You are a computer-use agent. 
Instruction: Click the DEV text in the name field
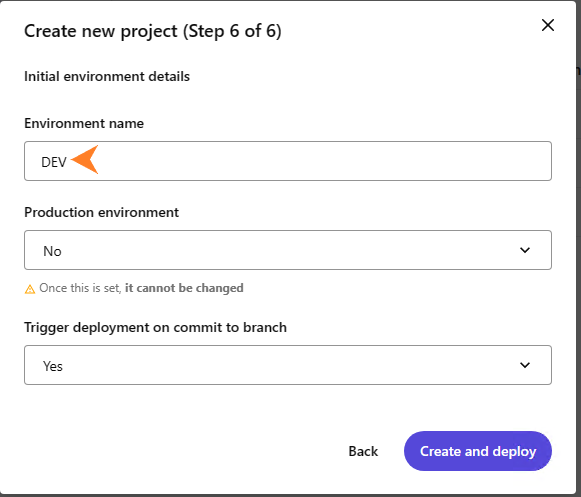(54, 162)
